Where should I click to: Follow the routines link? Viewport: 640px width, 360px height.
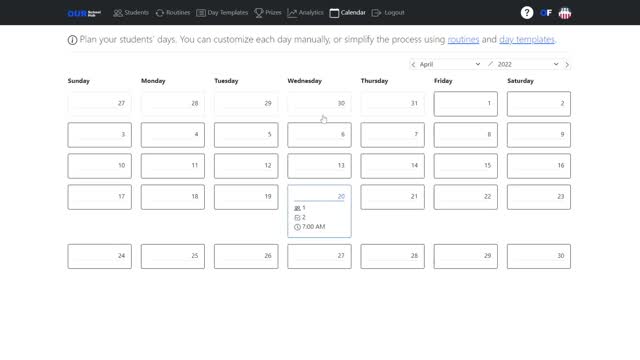click(x=463, y=40)
